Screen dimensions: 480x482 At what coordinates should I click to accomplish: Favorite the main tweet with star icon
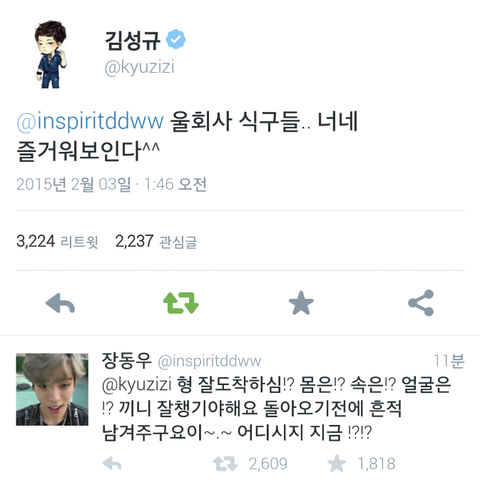[301, 303]
